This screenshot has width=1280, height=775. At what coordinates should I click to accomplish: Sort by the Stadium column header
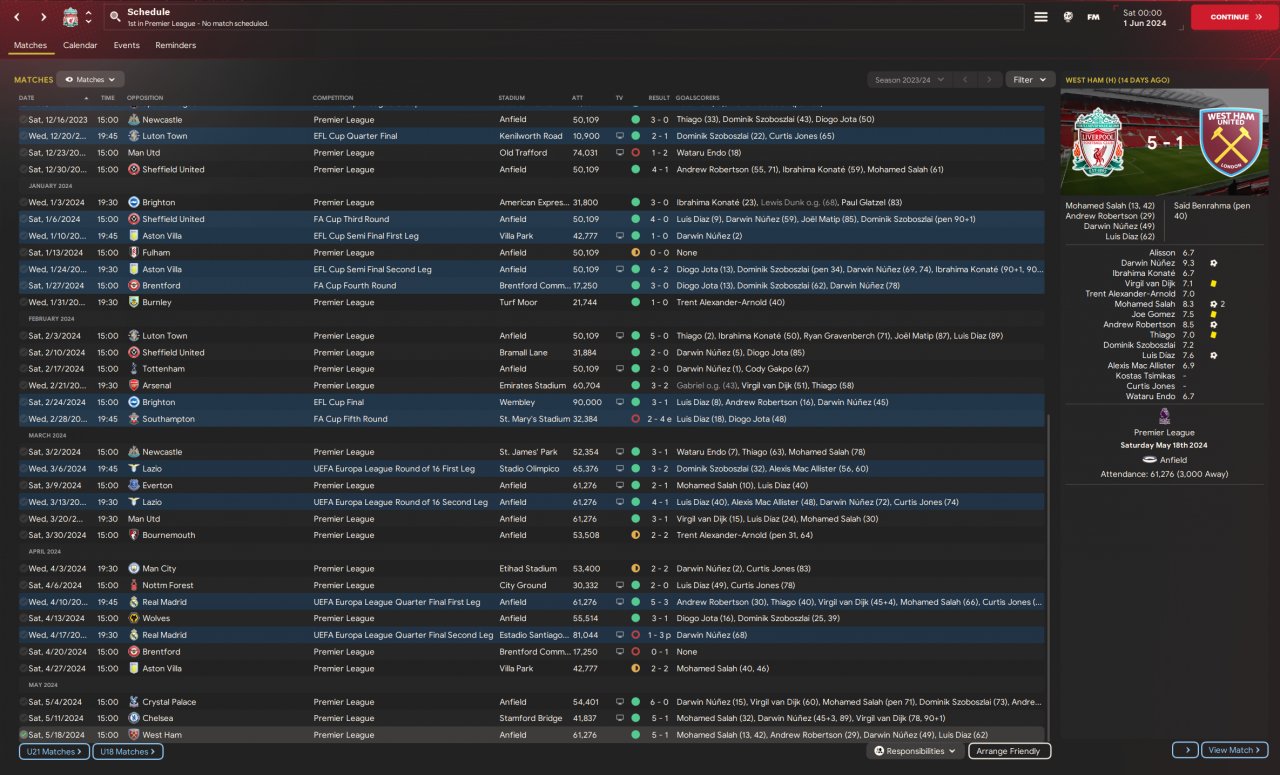click(x=511, y=98)
